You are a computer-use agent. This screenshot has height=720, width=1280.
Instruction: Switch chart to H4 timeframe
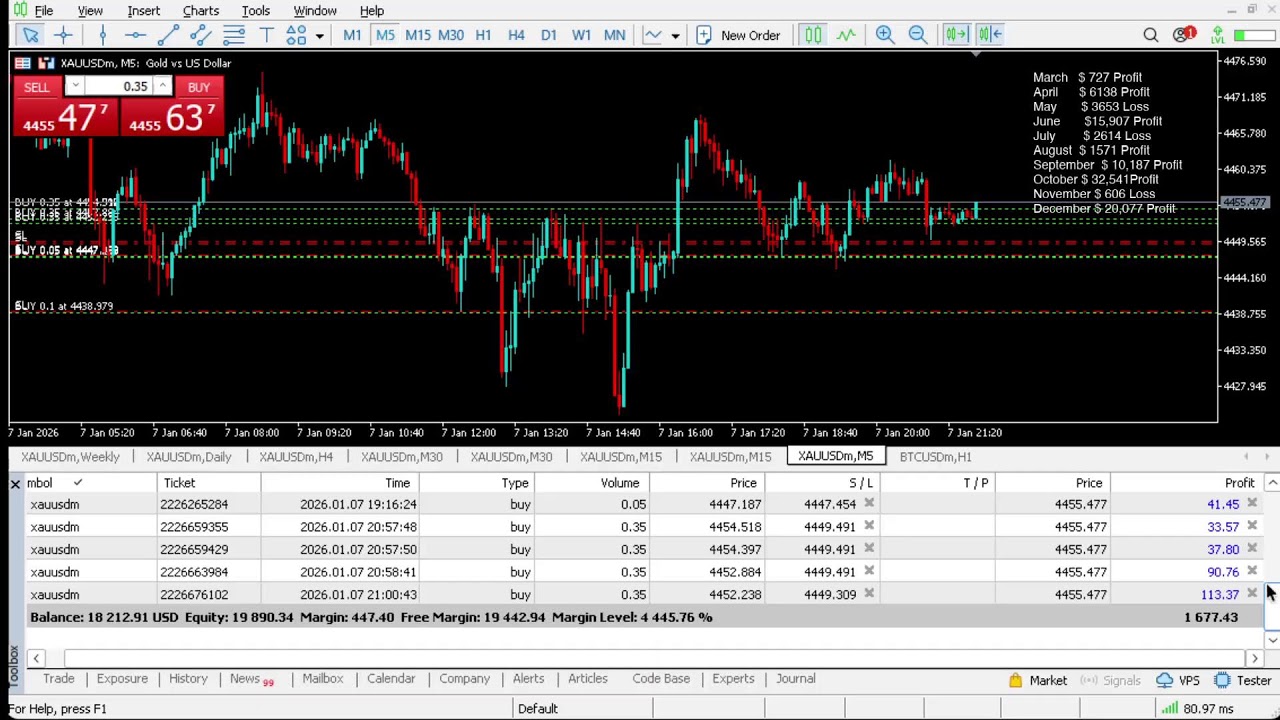coord(516,35)
